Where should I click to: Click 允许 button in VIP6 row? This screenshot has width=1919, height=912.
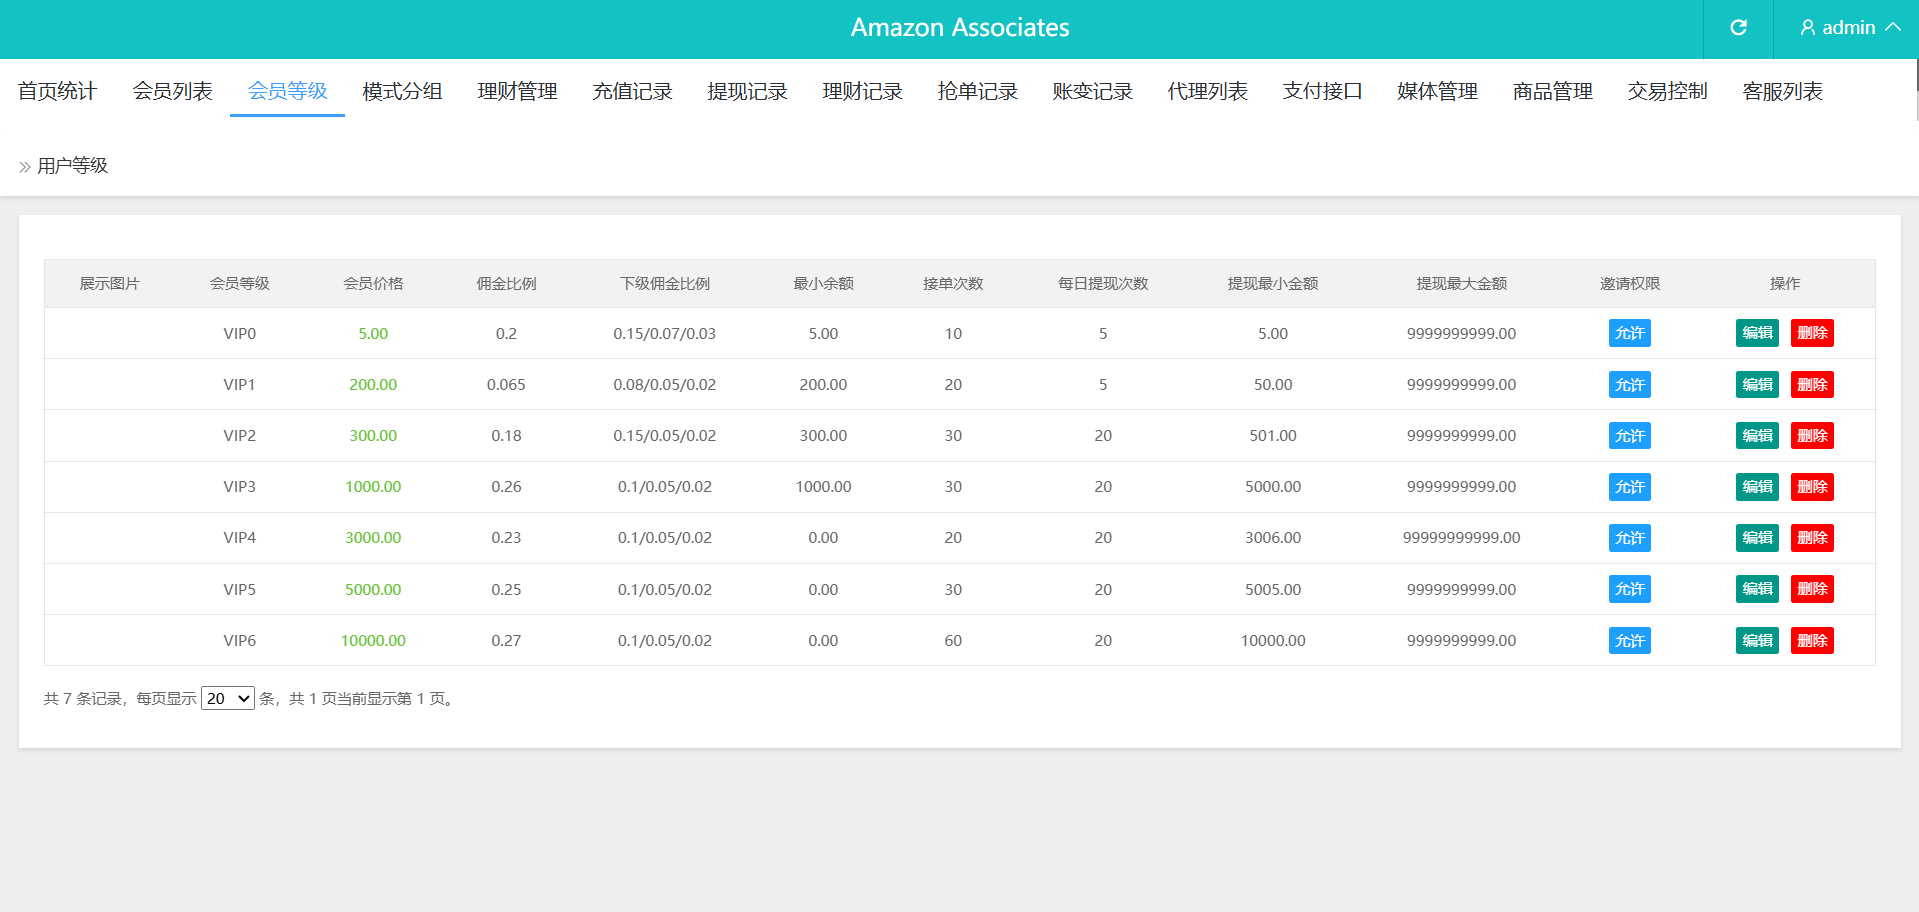(1629, 640)
